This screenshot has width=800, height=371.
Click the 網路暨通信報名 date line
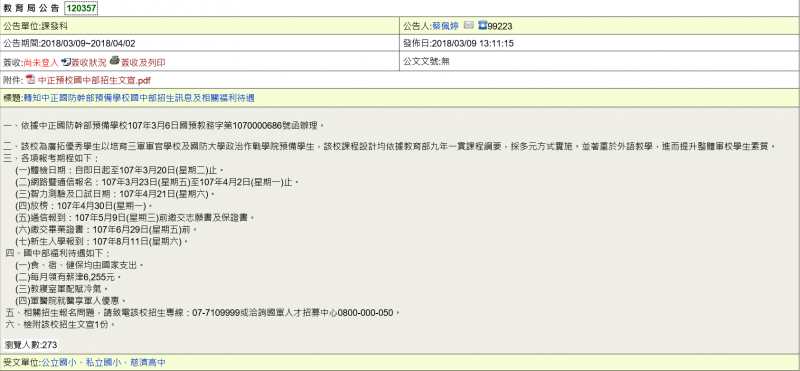[157, 181]
